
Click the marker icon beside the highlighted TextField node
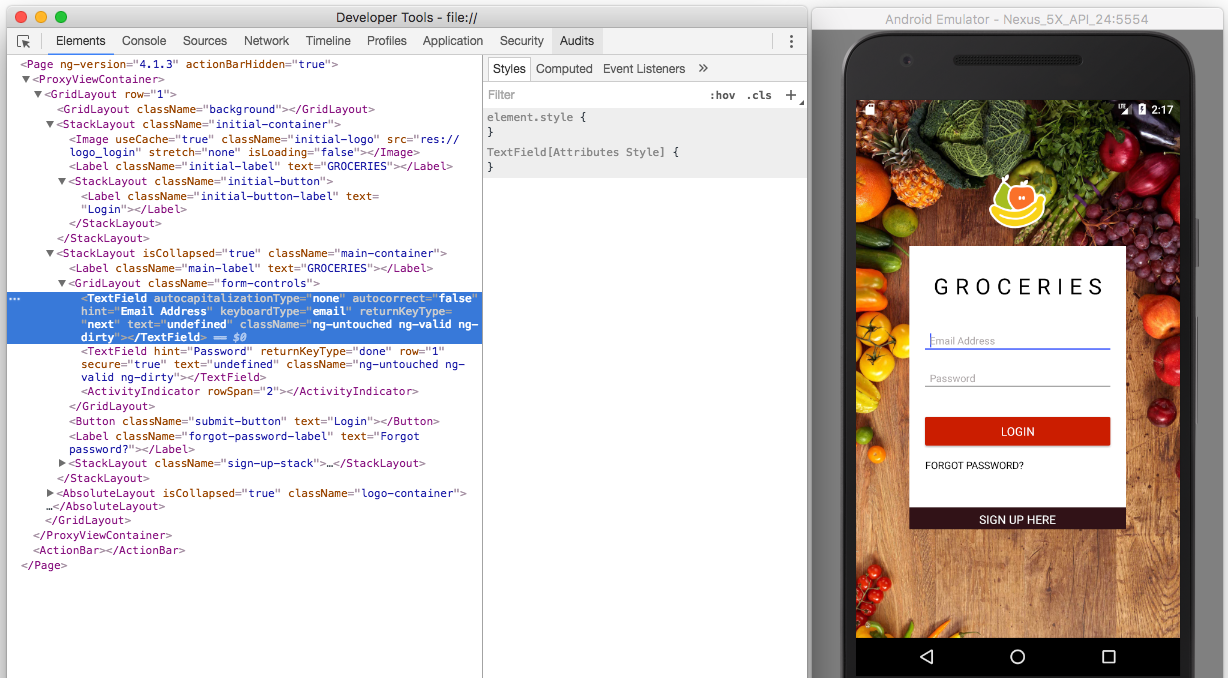pos(13,298)
